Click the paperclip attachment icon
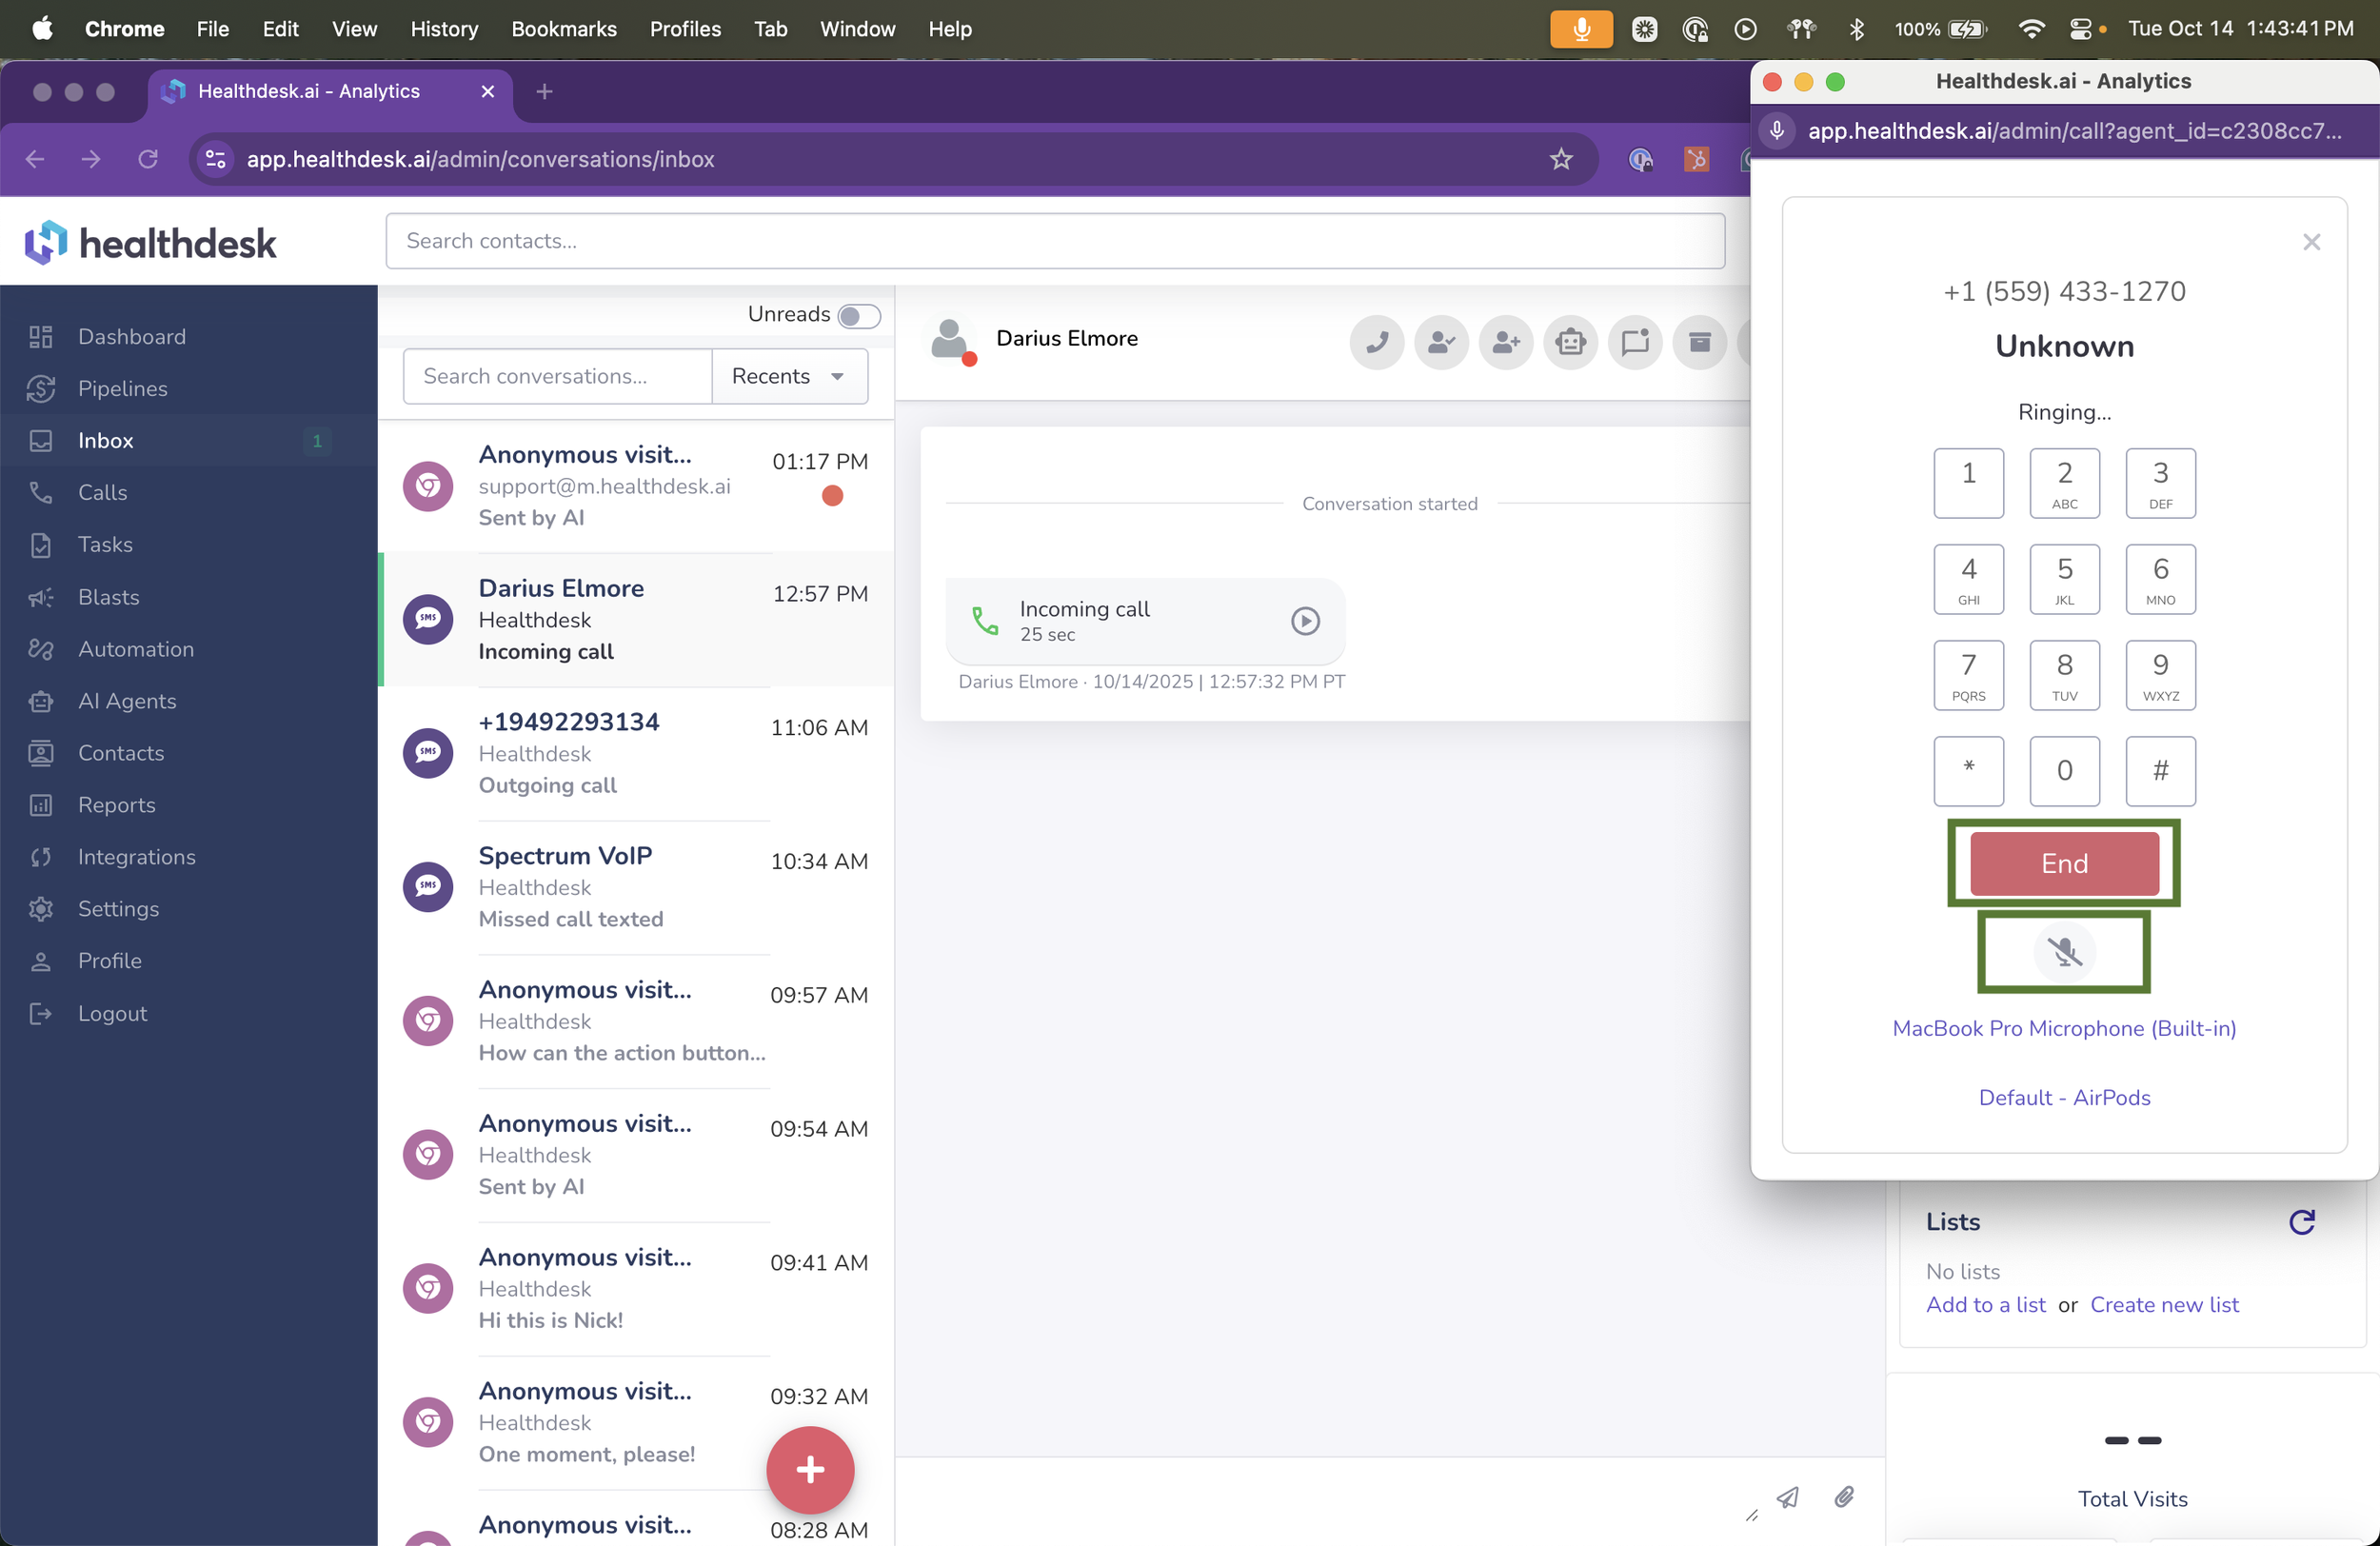The height and width of the screenshot is (1546, 2380). [1844, 1496]
